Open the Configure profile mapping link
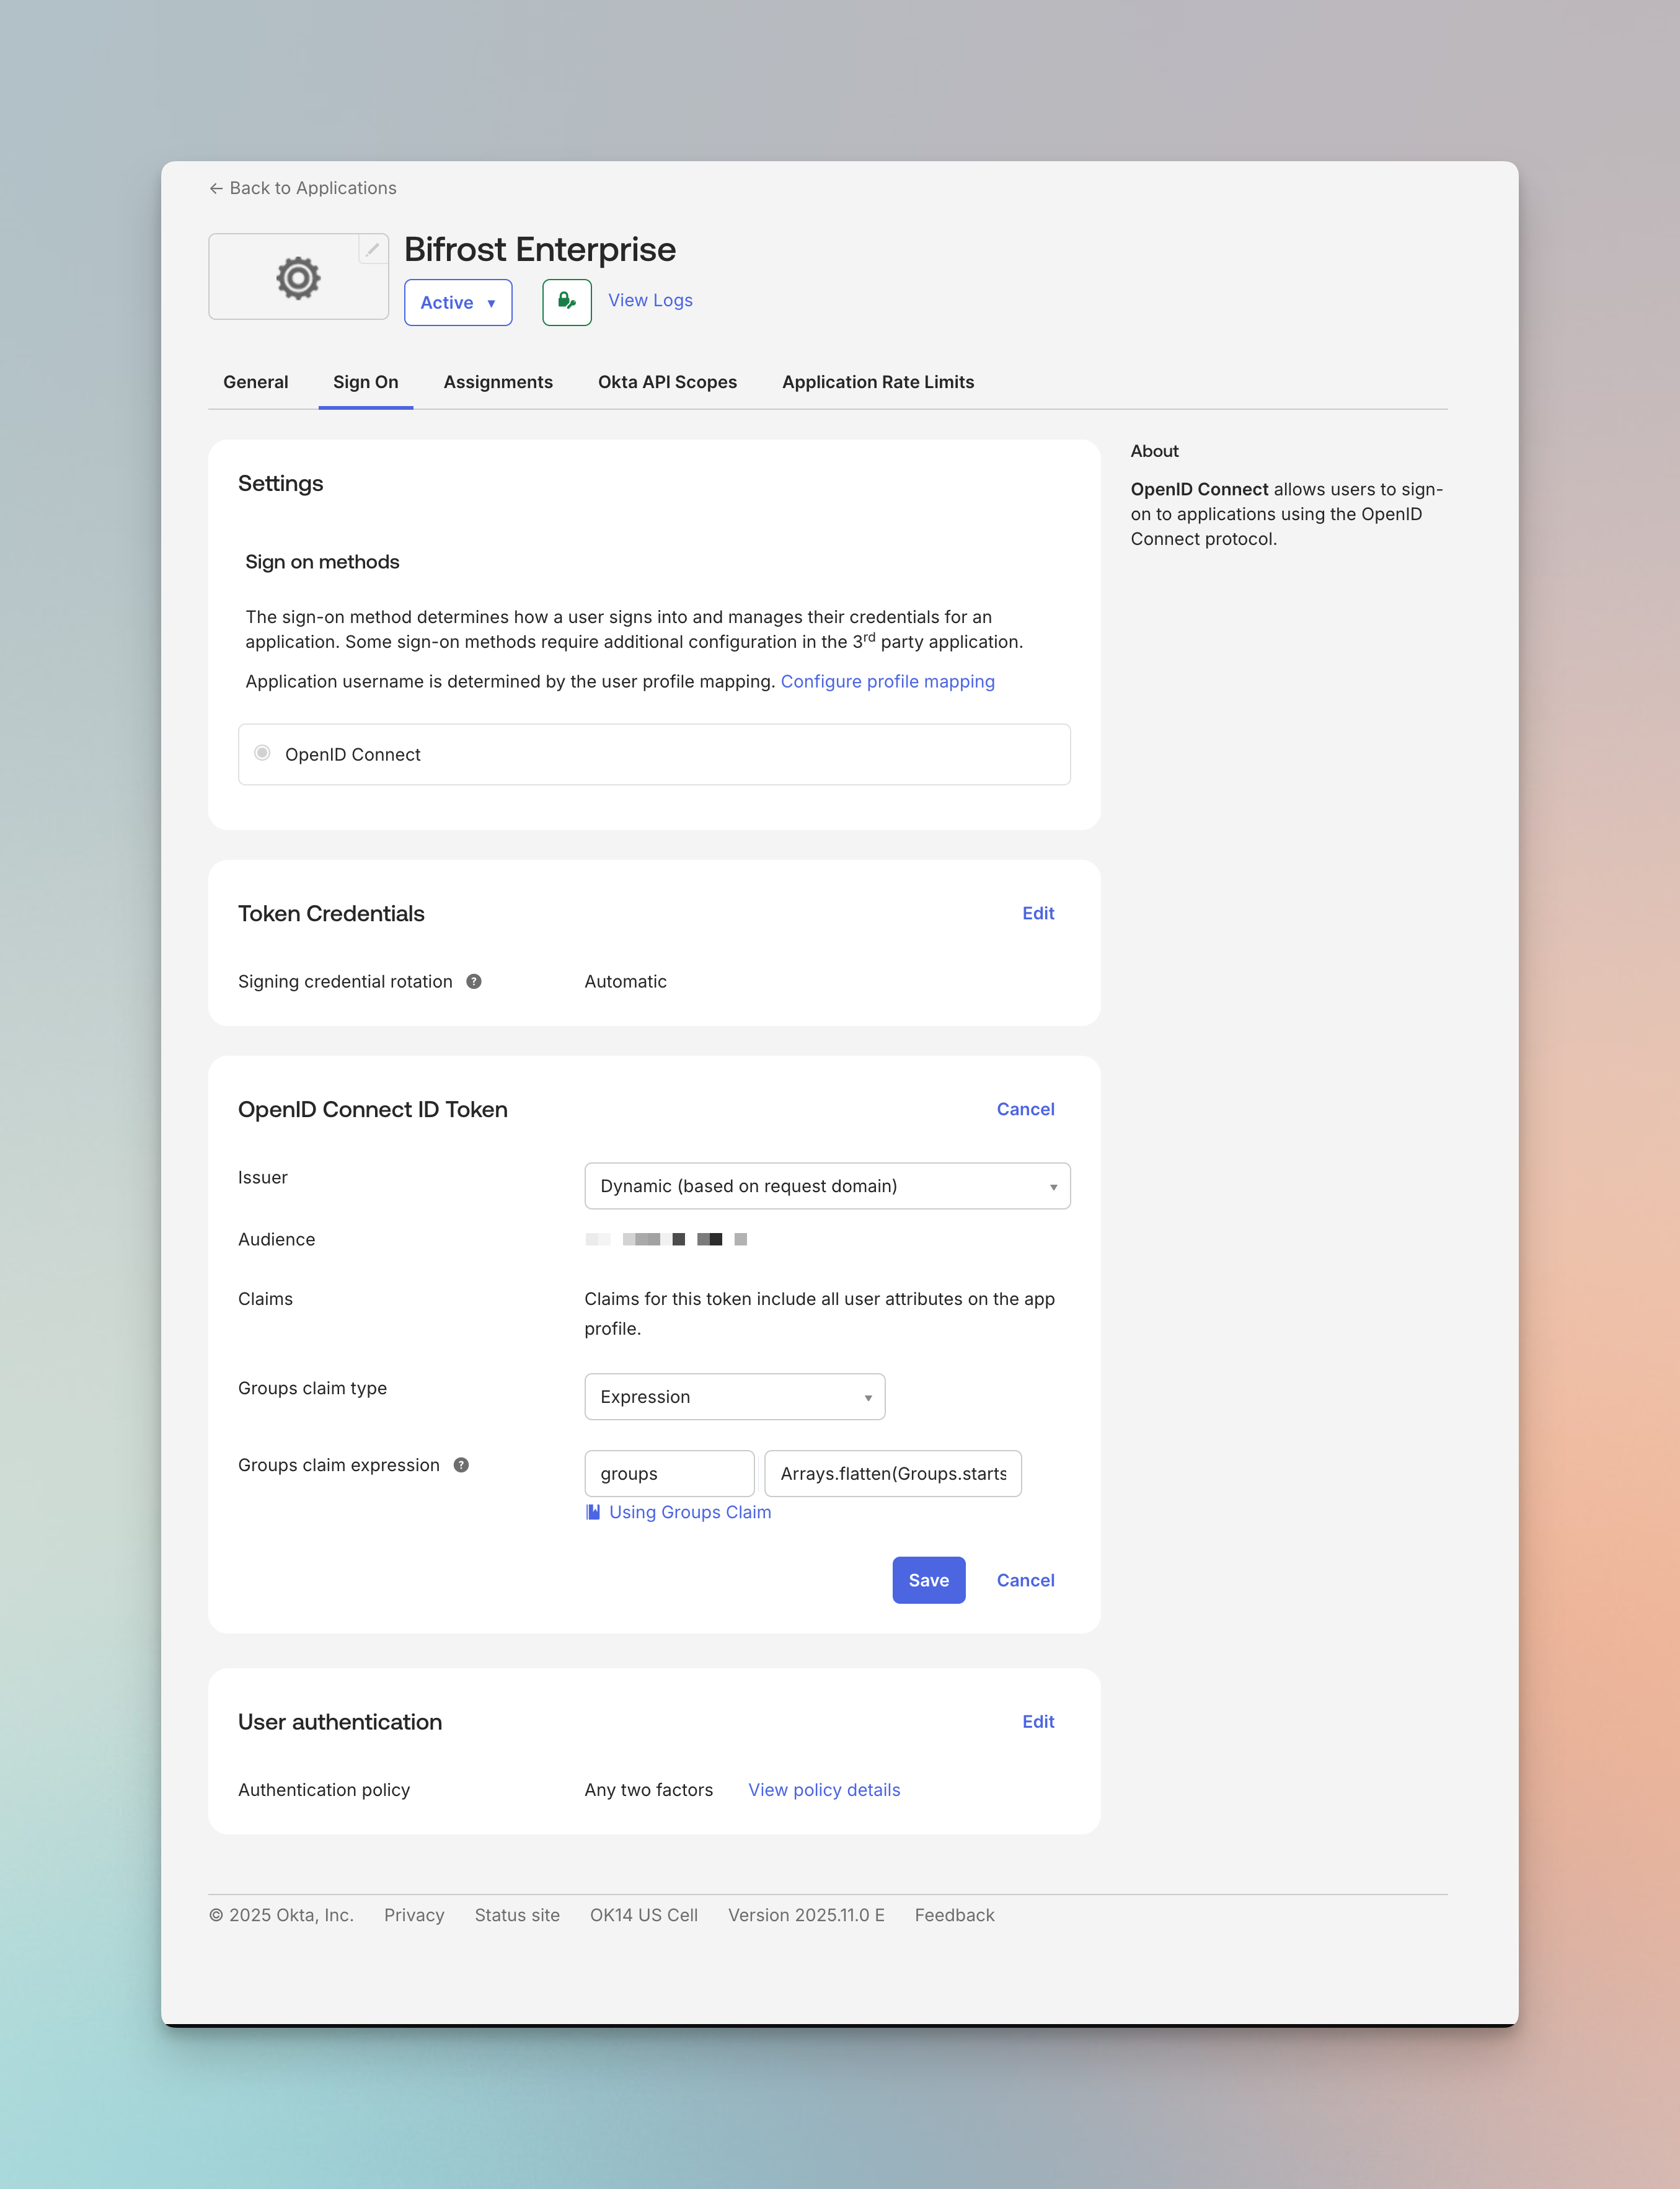The height and width of the screenshot is (2189, 1680). 887,681
